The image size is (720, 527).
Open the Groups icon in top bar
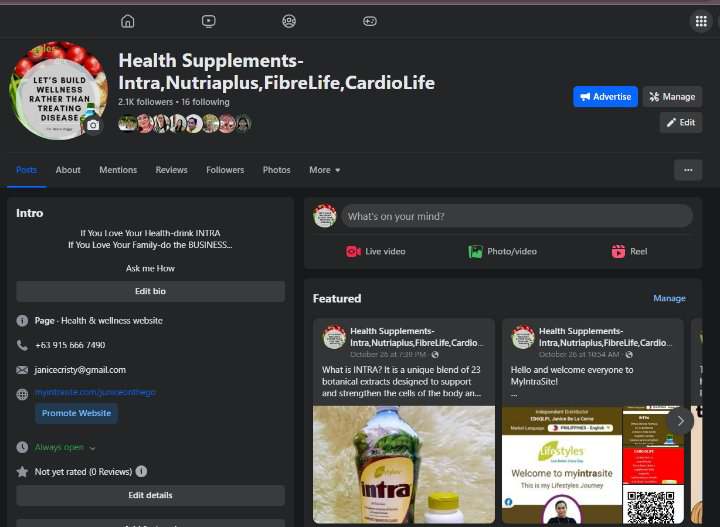click(289, 21)
